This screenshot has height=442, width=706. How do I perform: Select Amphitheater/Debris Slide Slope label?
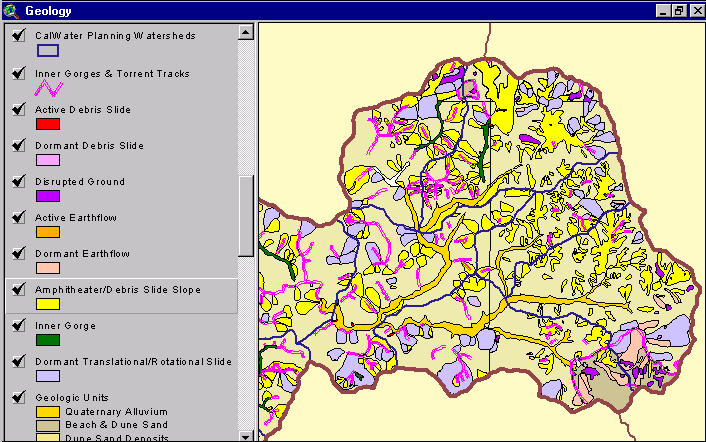[118, 289]
